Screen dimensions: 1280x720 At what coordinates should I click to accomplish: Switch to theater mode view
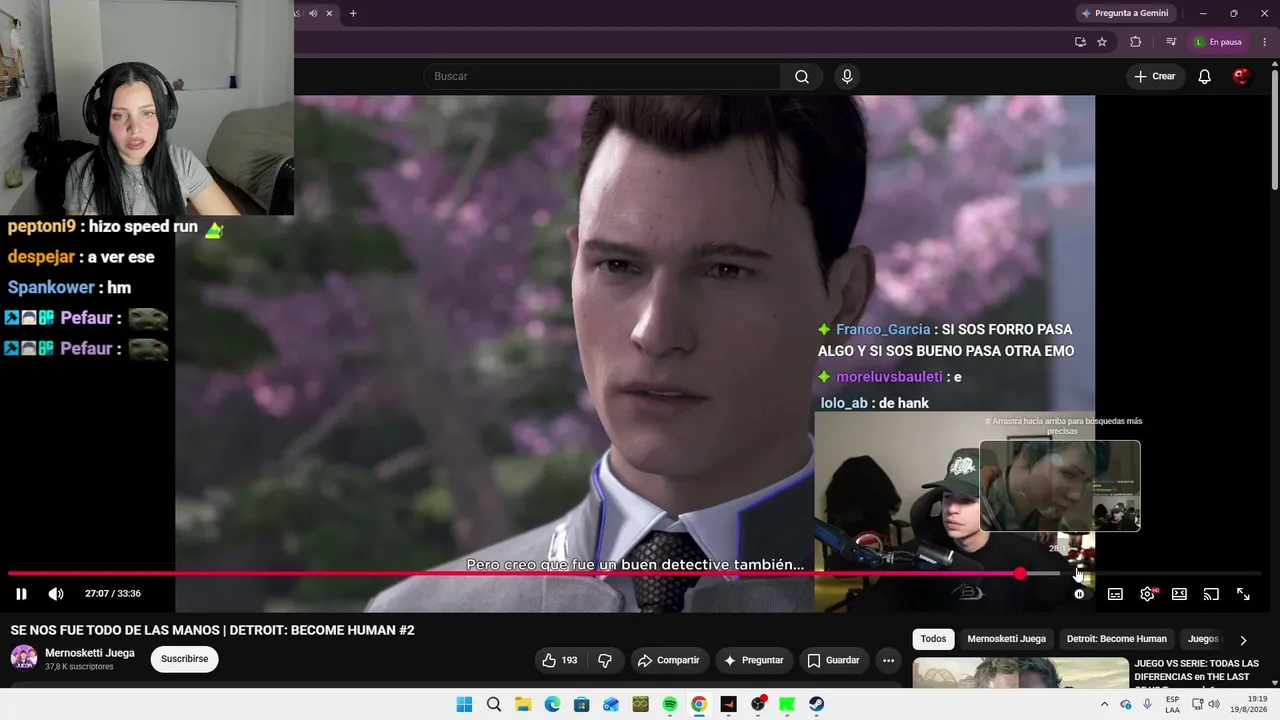pyautogui.click(x=1179, y=594)
